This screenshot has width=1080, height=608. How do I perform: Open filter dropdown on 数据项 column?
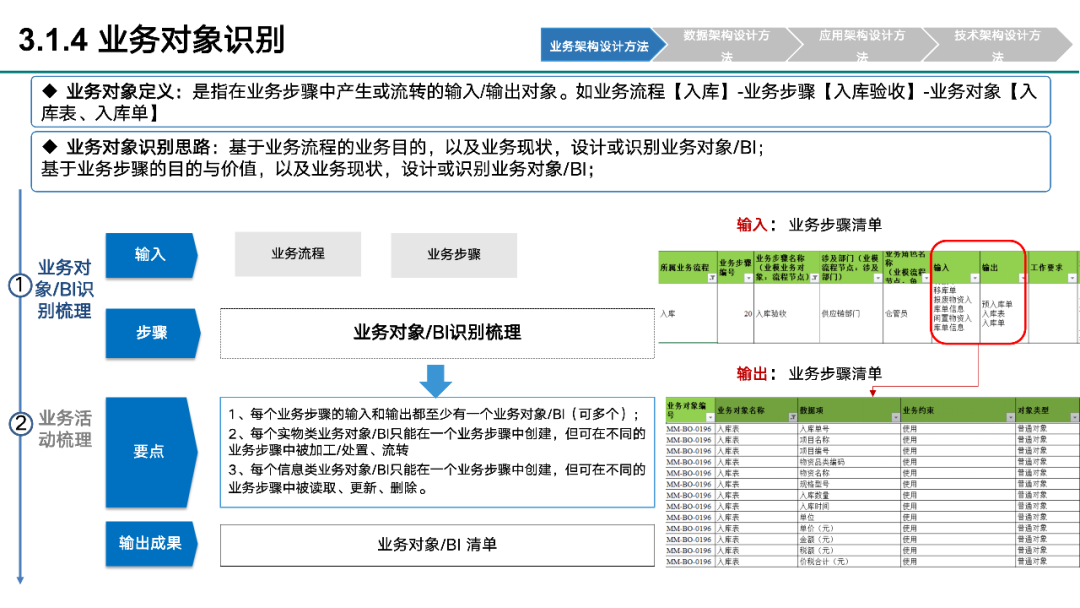(x=895, y=417)
